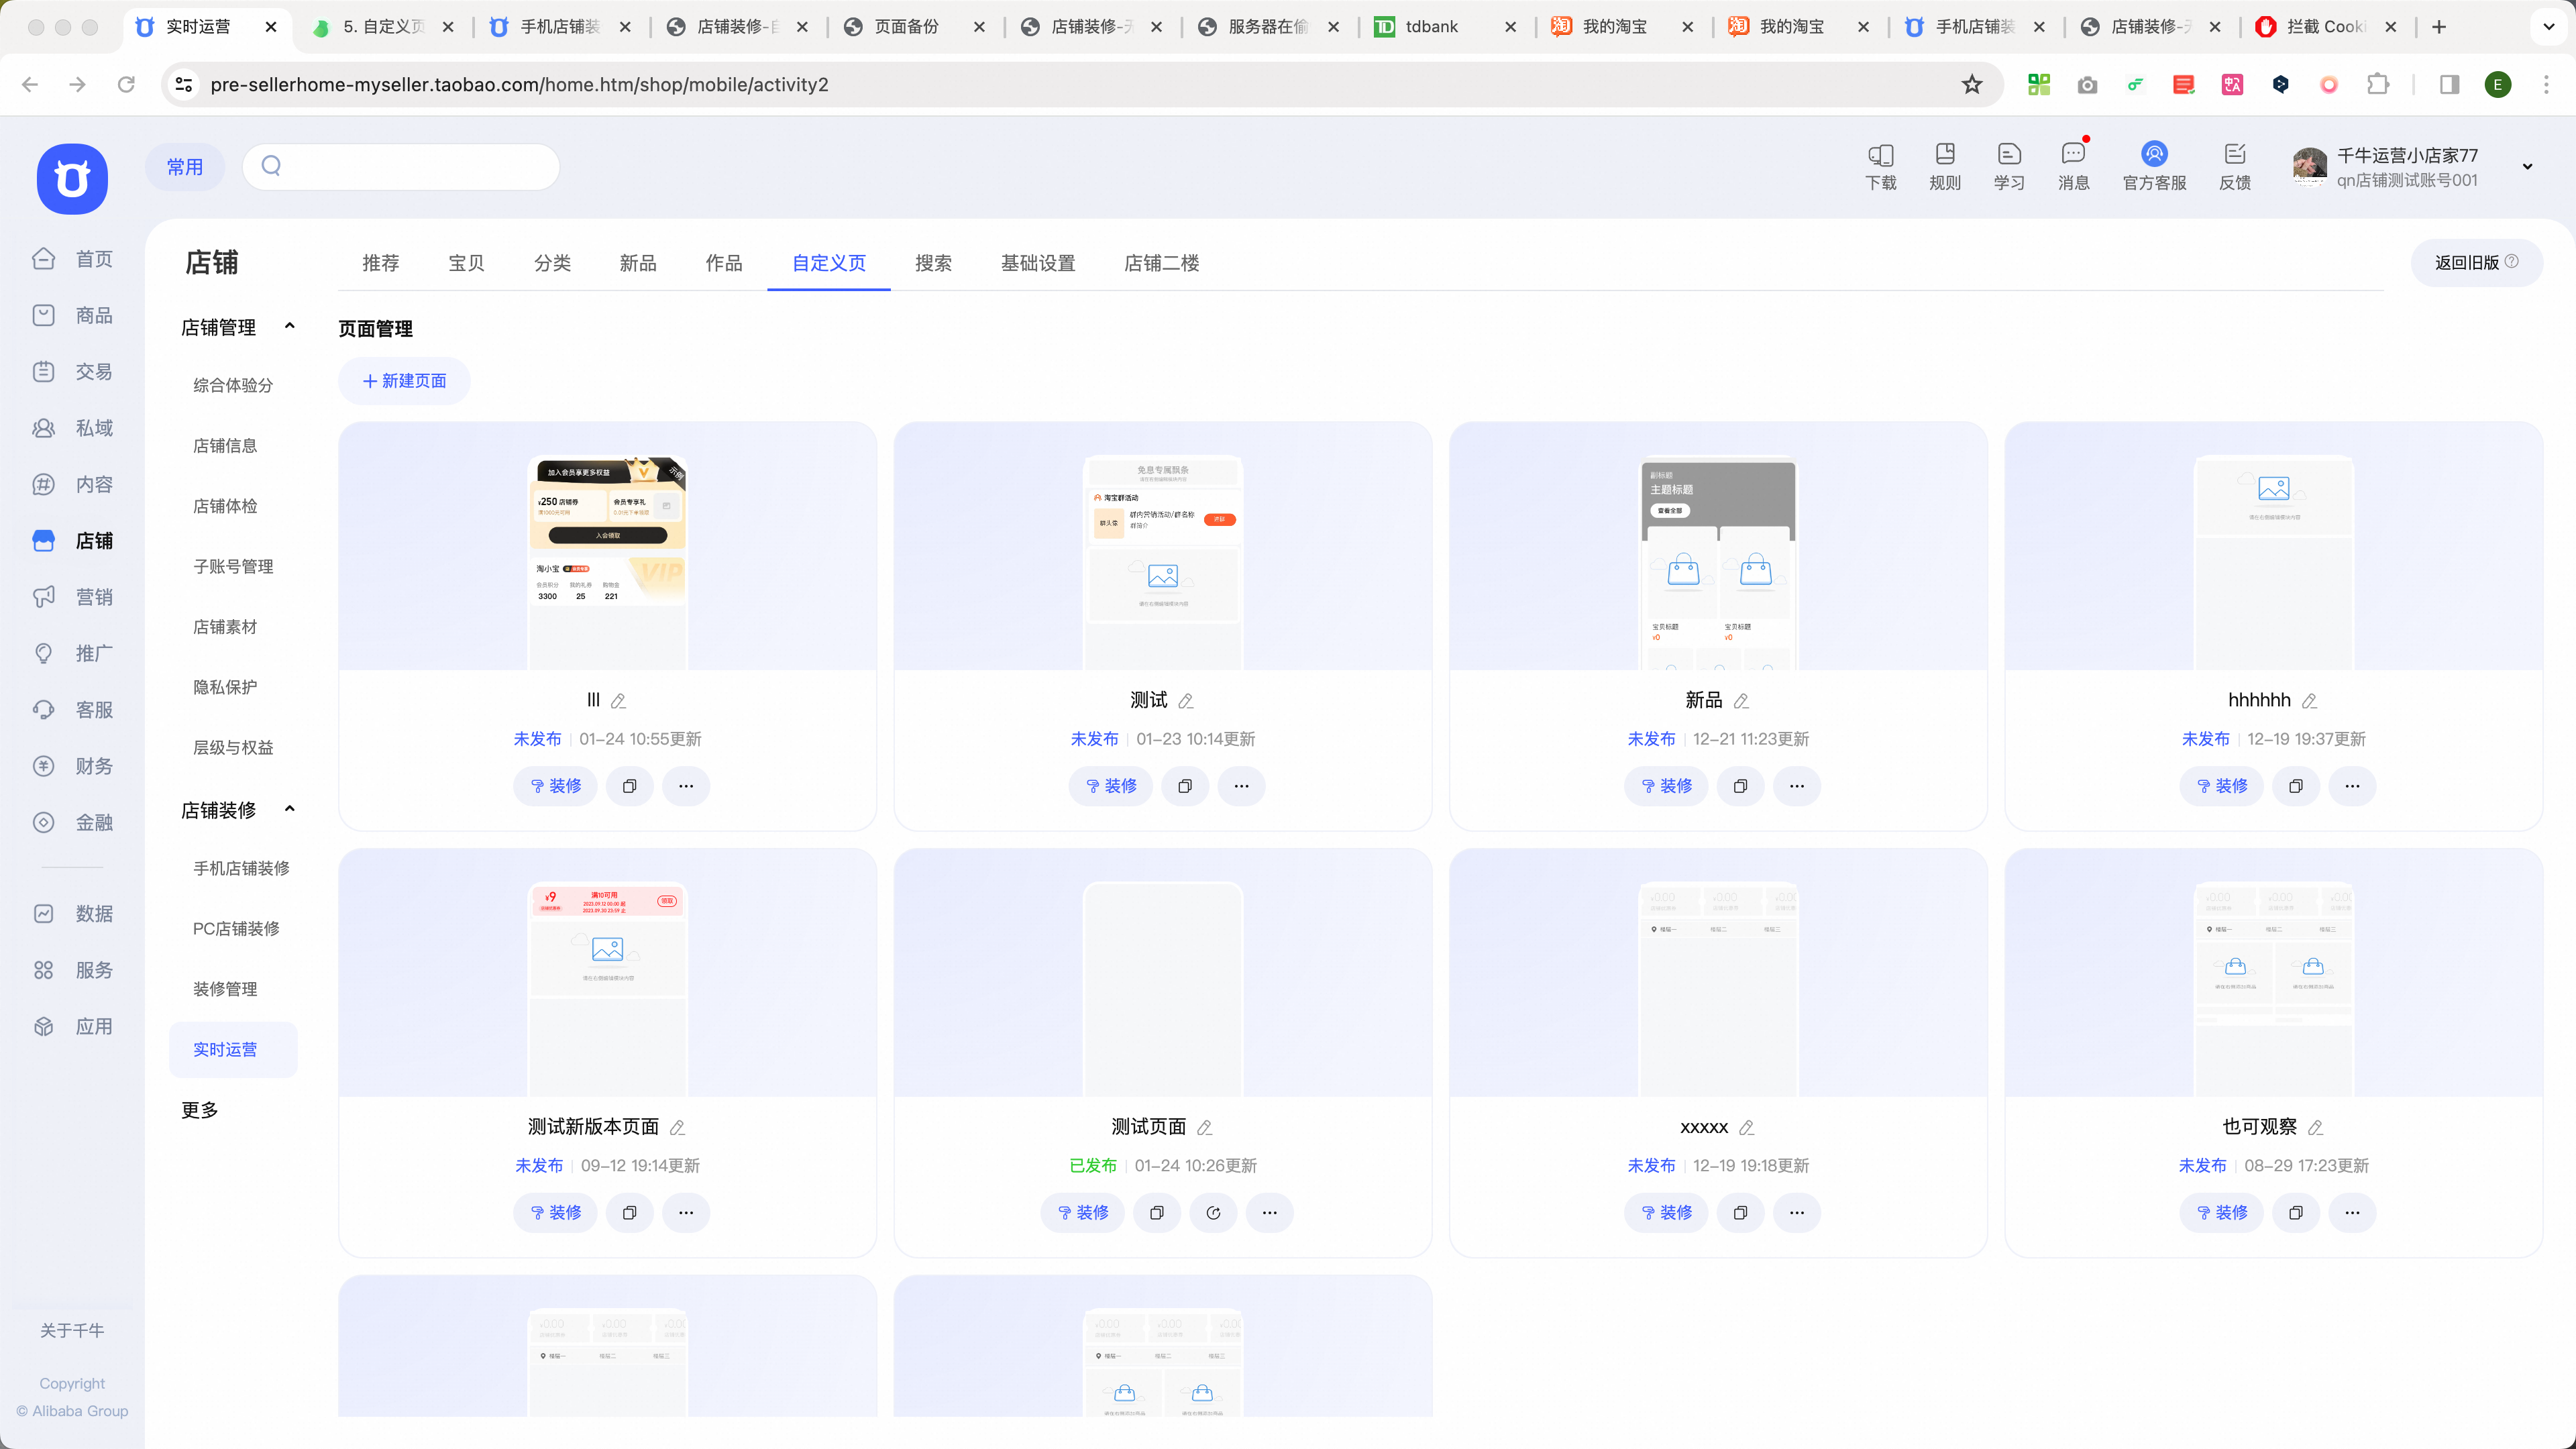Open more options for xxxxx page
Image resolution: width=2576 pixels, height=1449 pixels.
[1797, 1213]
